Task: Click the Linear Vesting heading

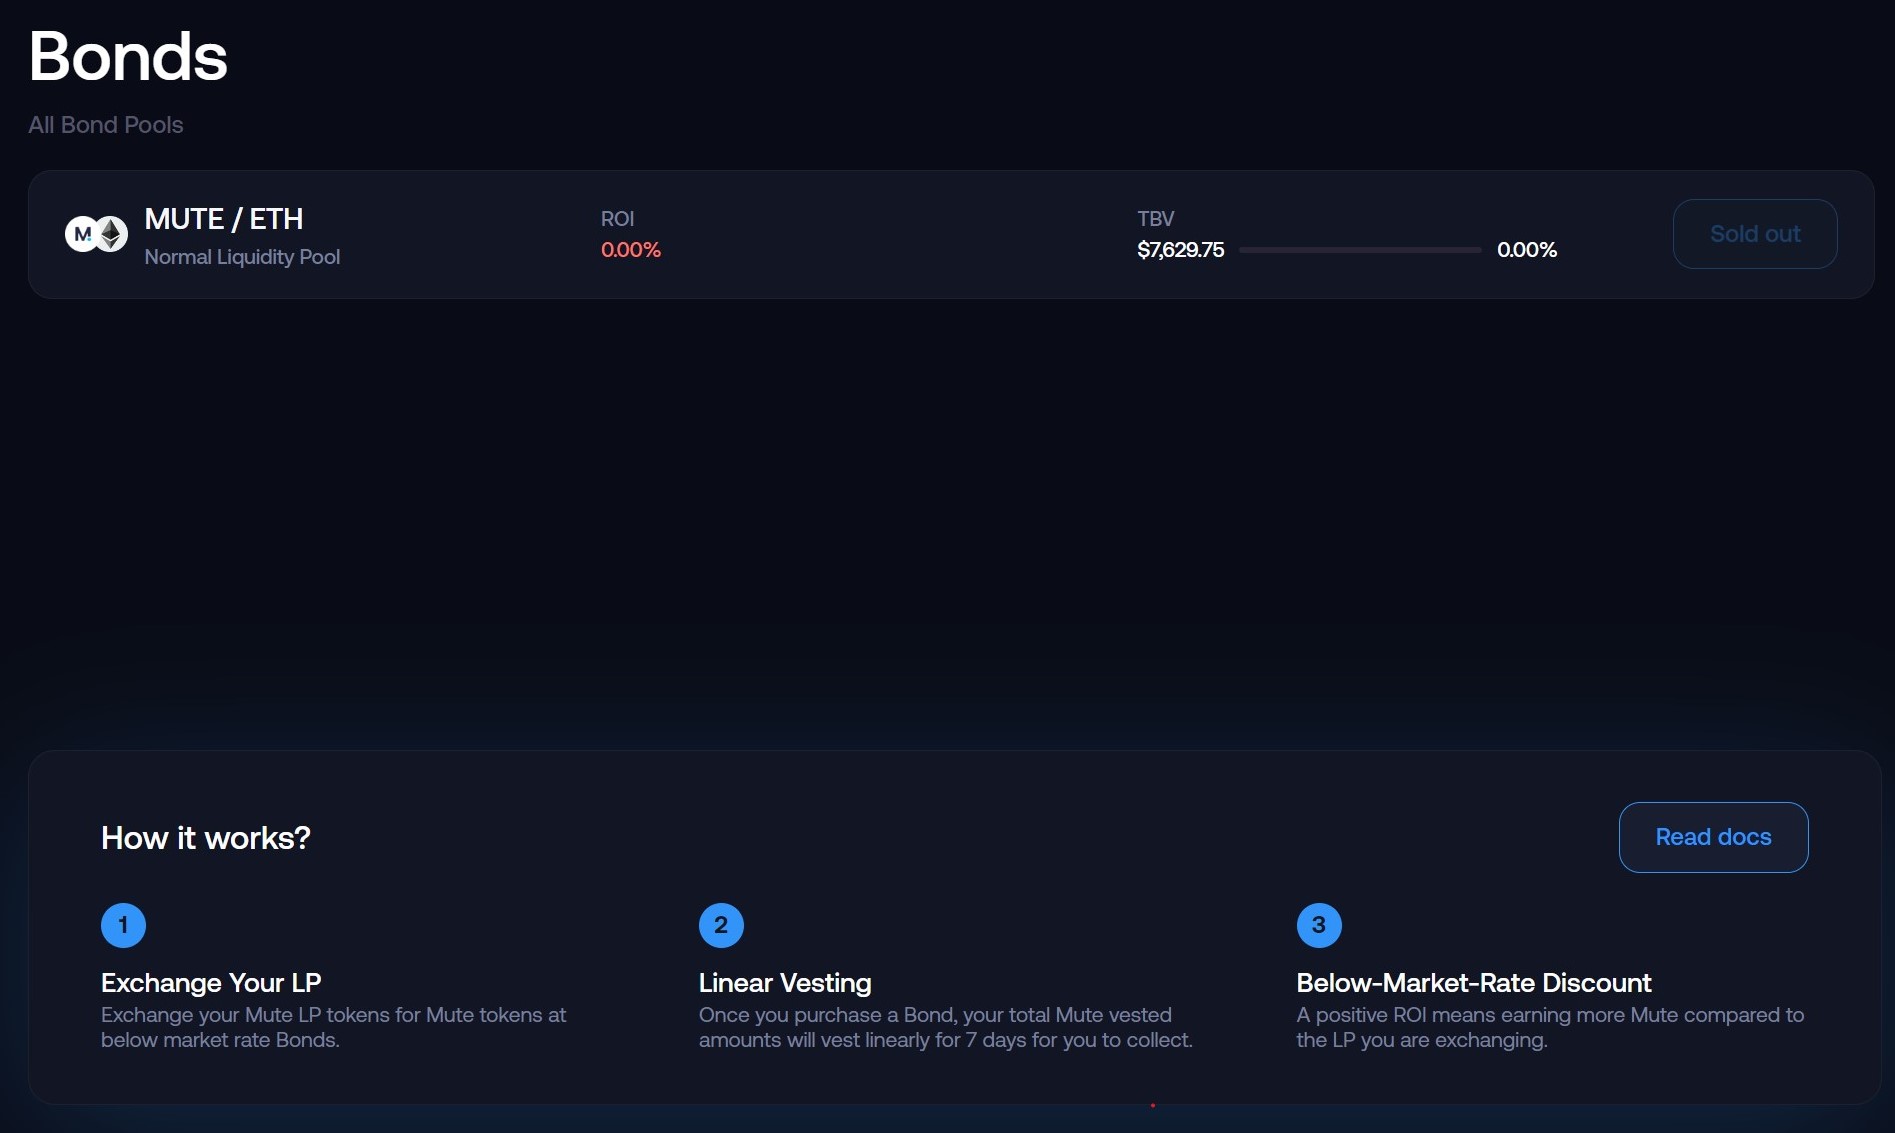Action: 785,983
